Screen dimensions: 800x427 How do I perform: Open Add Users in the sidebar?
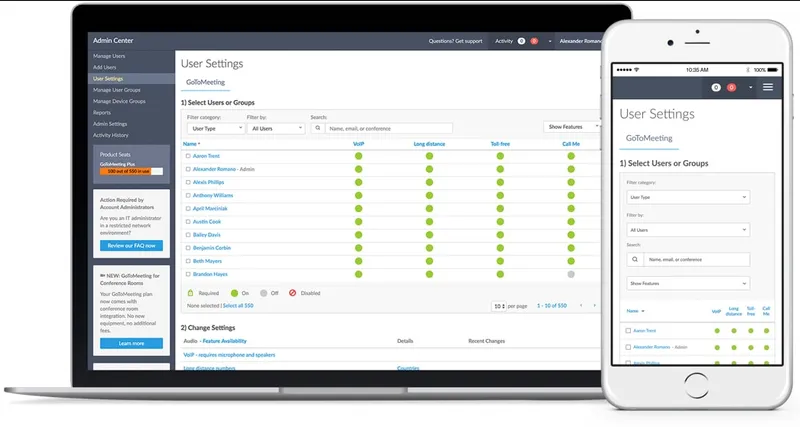point(105,67)
